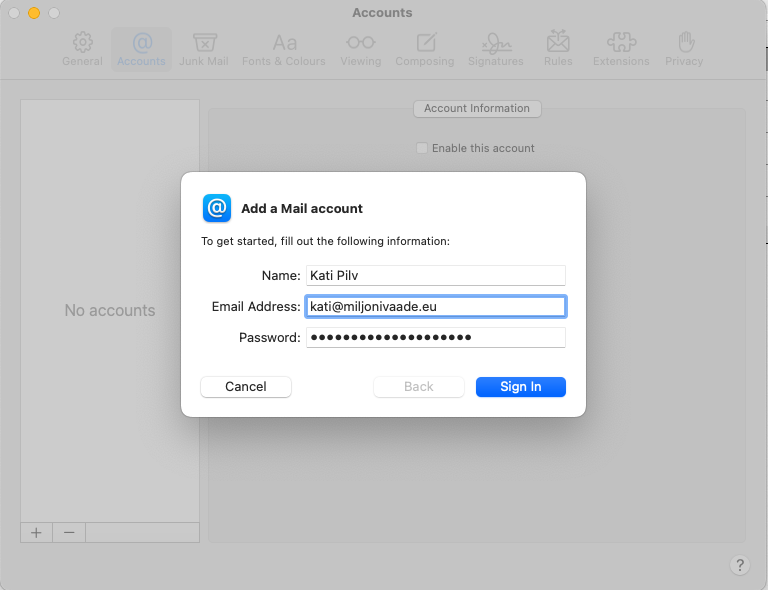Sign In to the mail account

coord(521,387)
